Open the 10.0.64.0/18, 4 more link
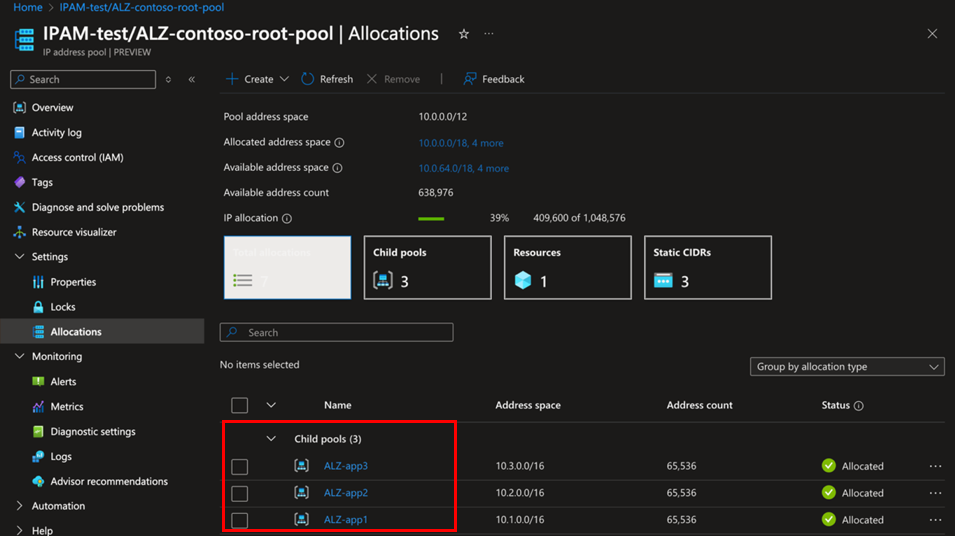The width and height of the screenshot is (955, 536). pyautogui.click(x=463, y=168)
